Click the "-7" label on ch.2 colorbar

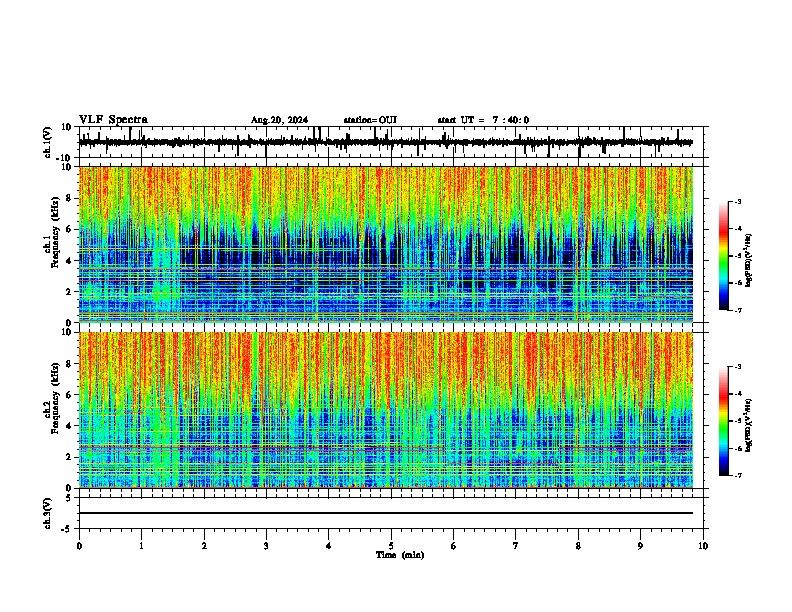point(738,475)
